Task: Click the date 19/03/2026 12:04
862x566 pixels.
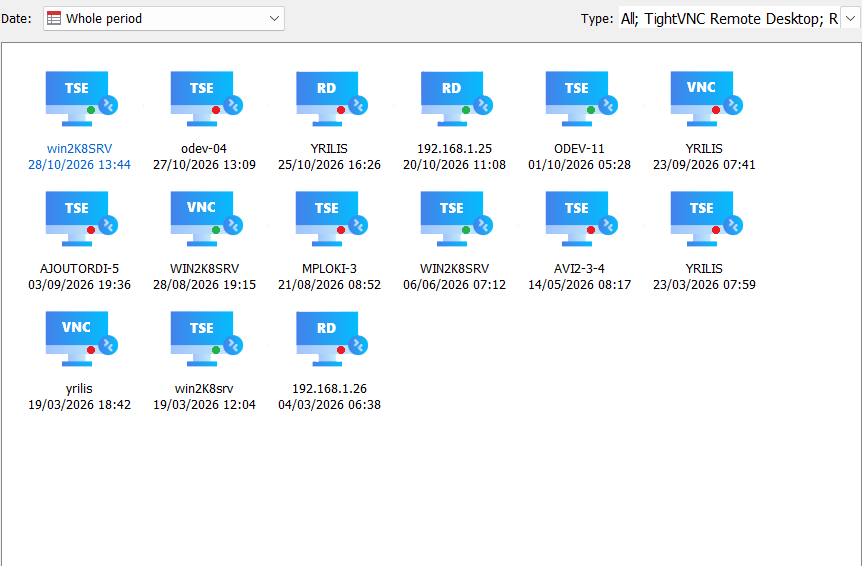Action: pyautogui.click(x=204, y=405)
